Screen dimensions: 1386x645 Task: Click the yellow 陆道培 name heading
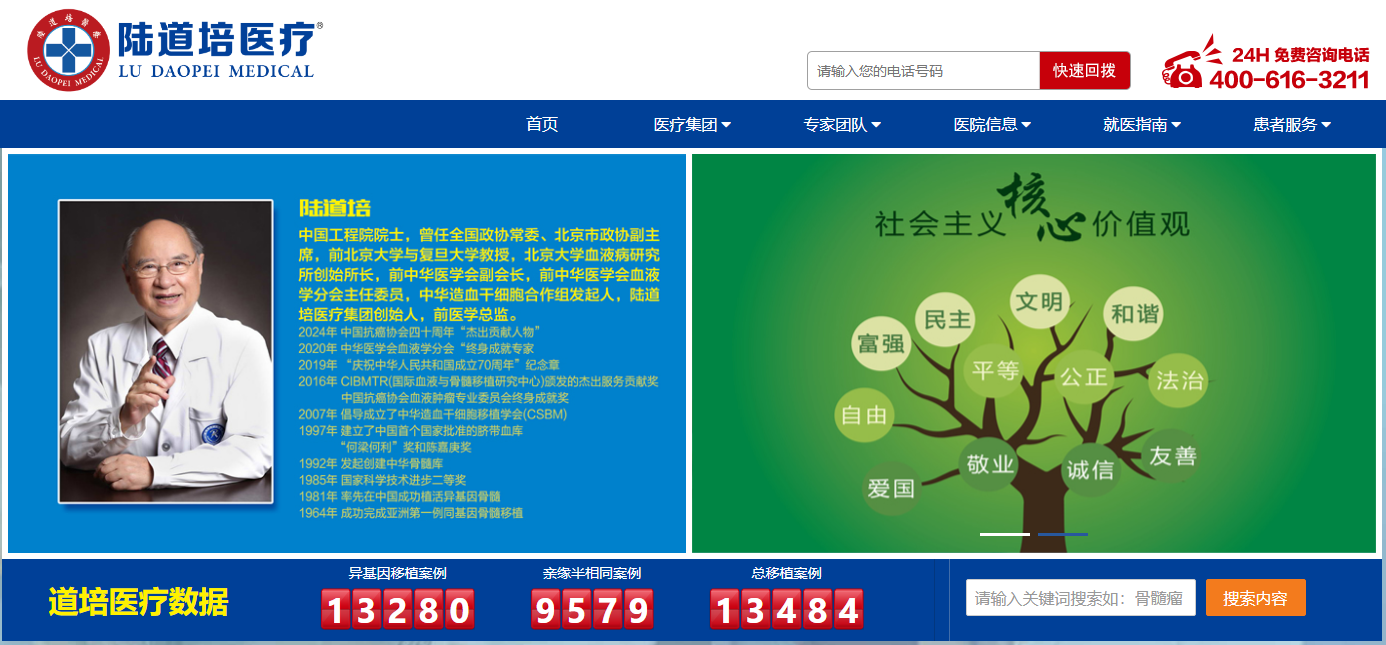pos(335,208)
